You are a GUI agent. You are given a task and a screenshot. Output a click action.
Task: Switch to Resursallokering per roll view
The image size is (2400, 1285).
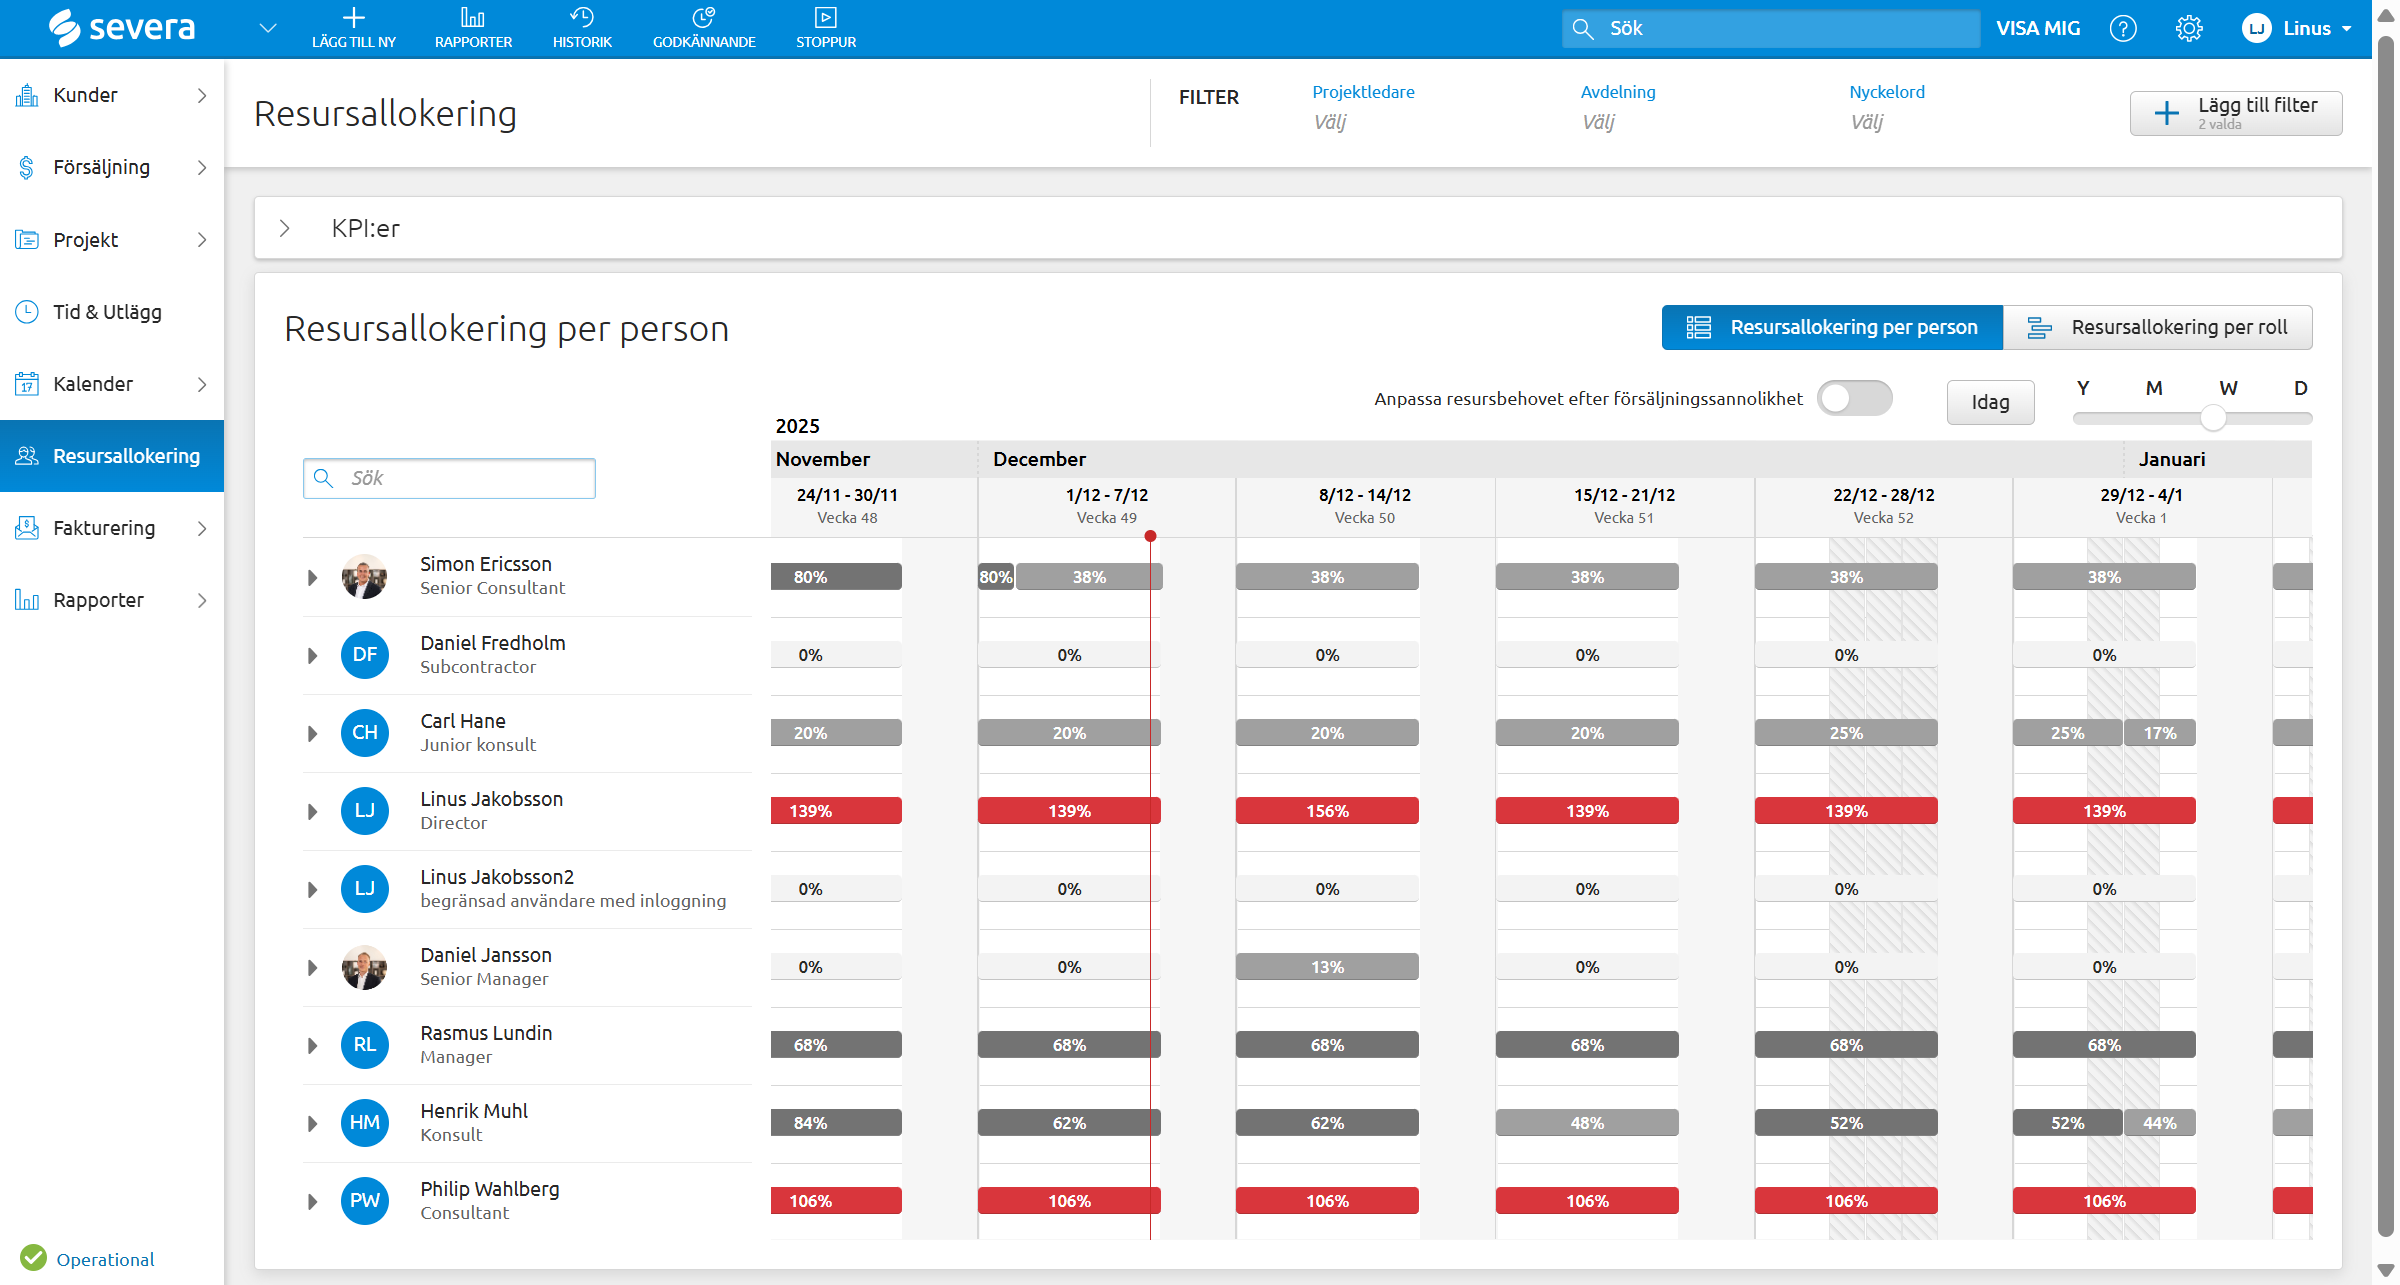(x=2157, y=327)
